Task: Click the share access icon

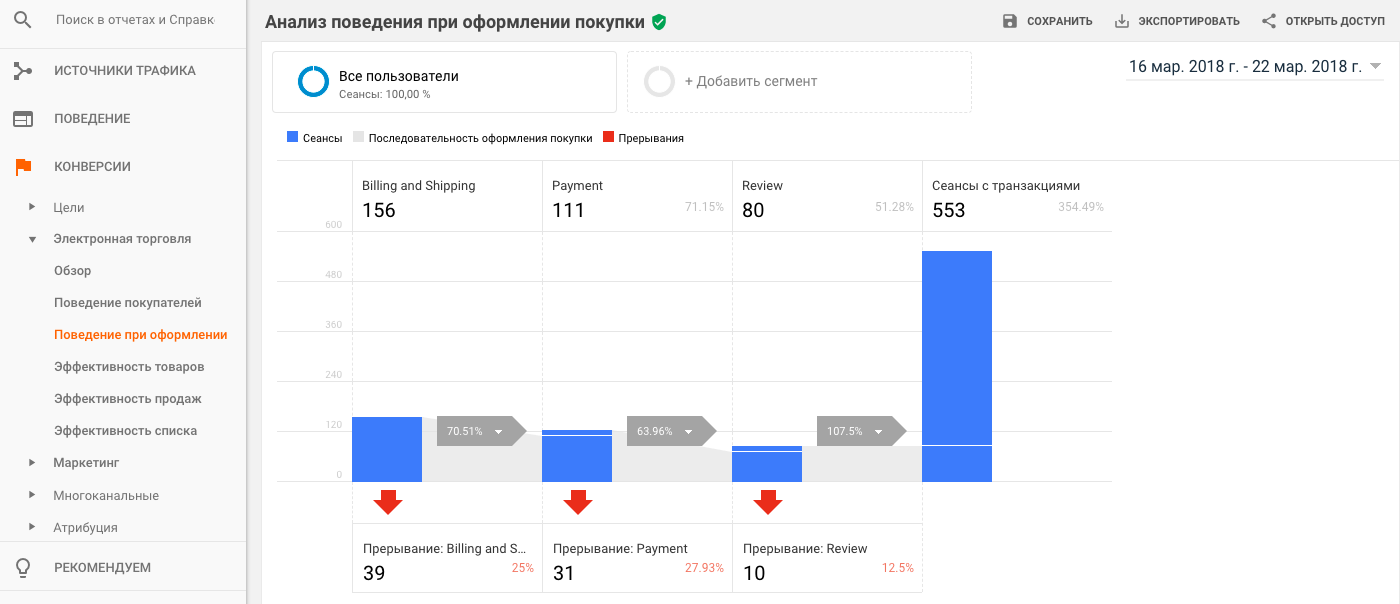Action: [x=1269, y=21]
